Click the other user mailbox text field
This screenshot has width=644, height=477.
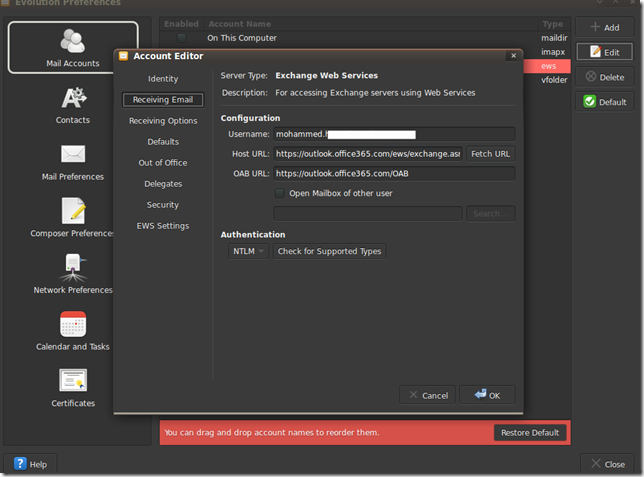[x=368, y=214]
